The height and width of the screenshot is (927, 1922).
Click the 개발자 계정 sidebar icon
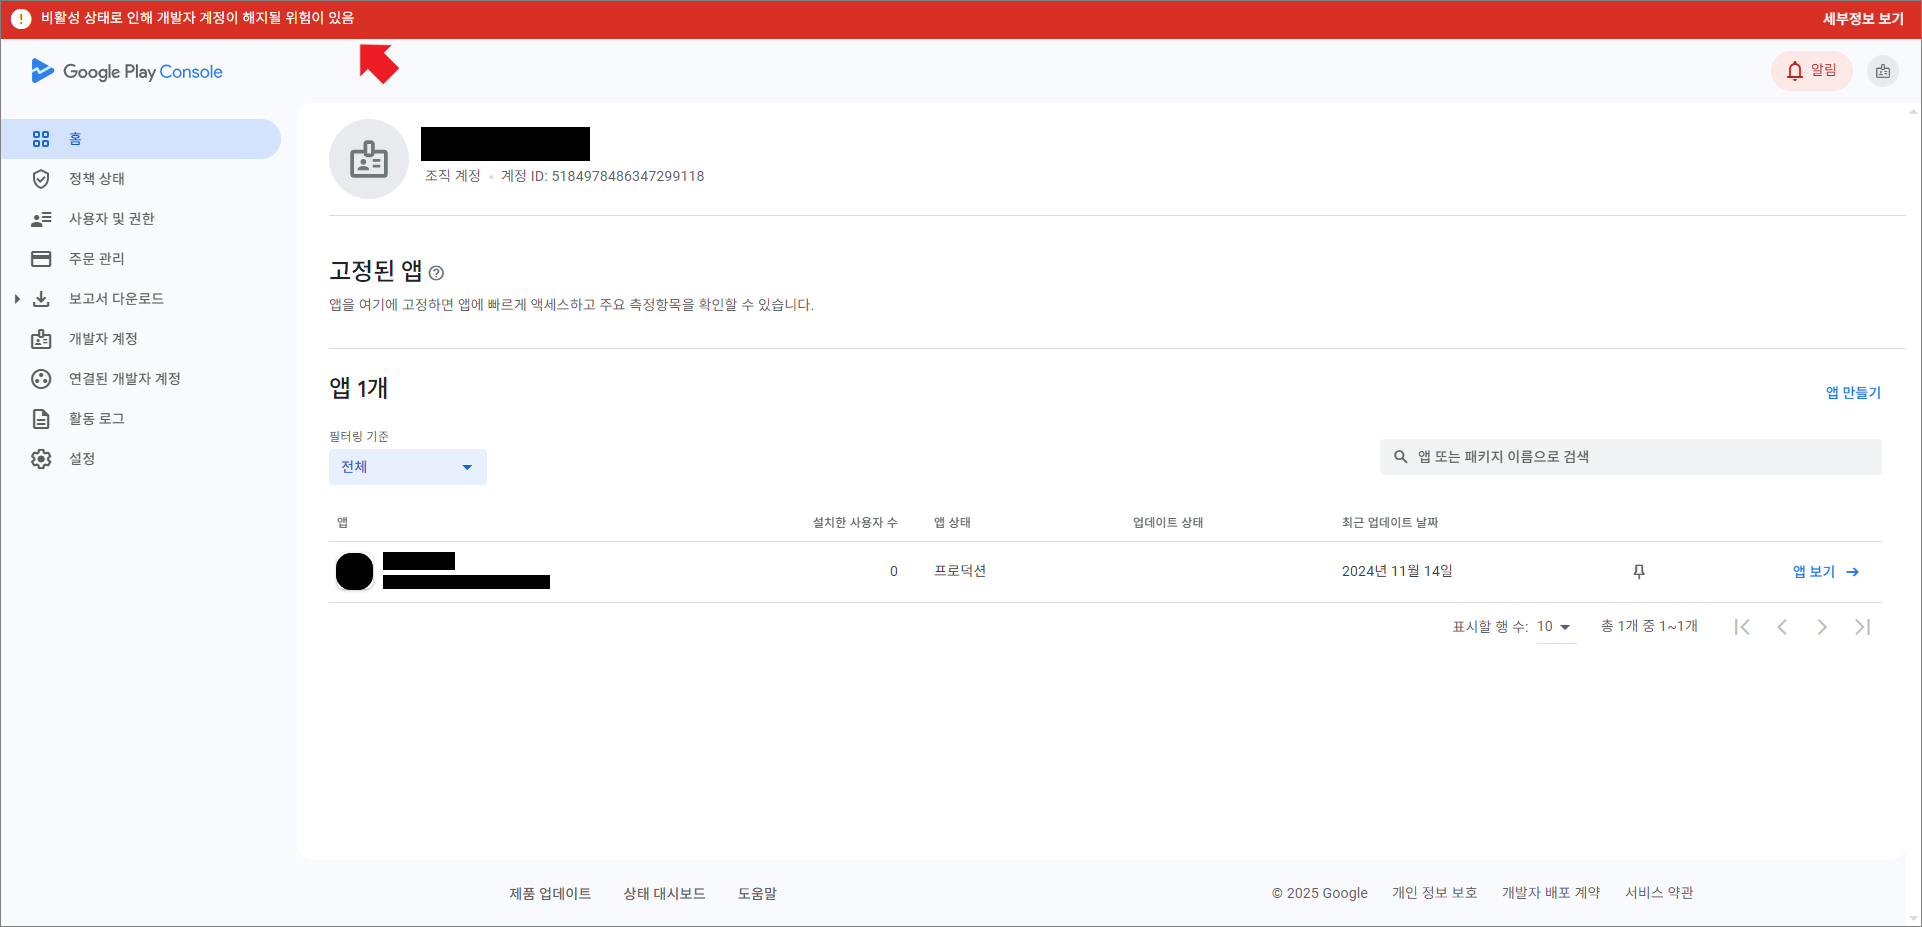(41, 339)
